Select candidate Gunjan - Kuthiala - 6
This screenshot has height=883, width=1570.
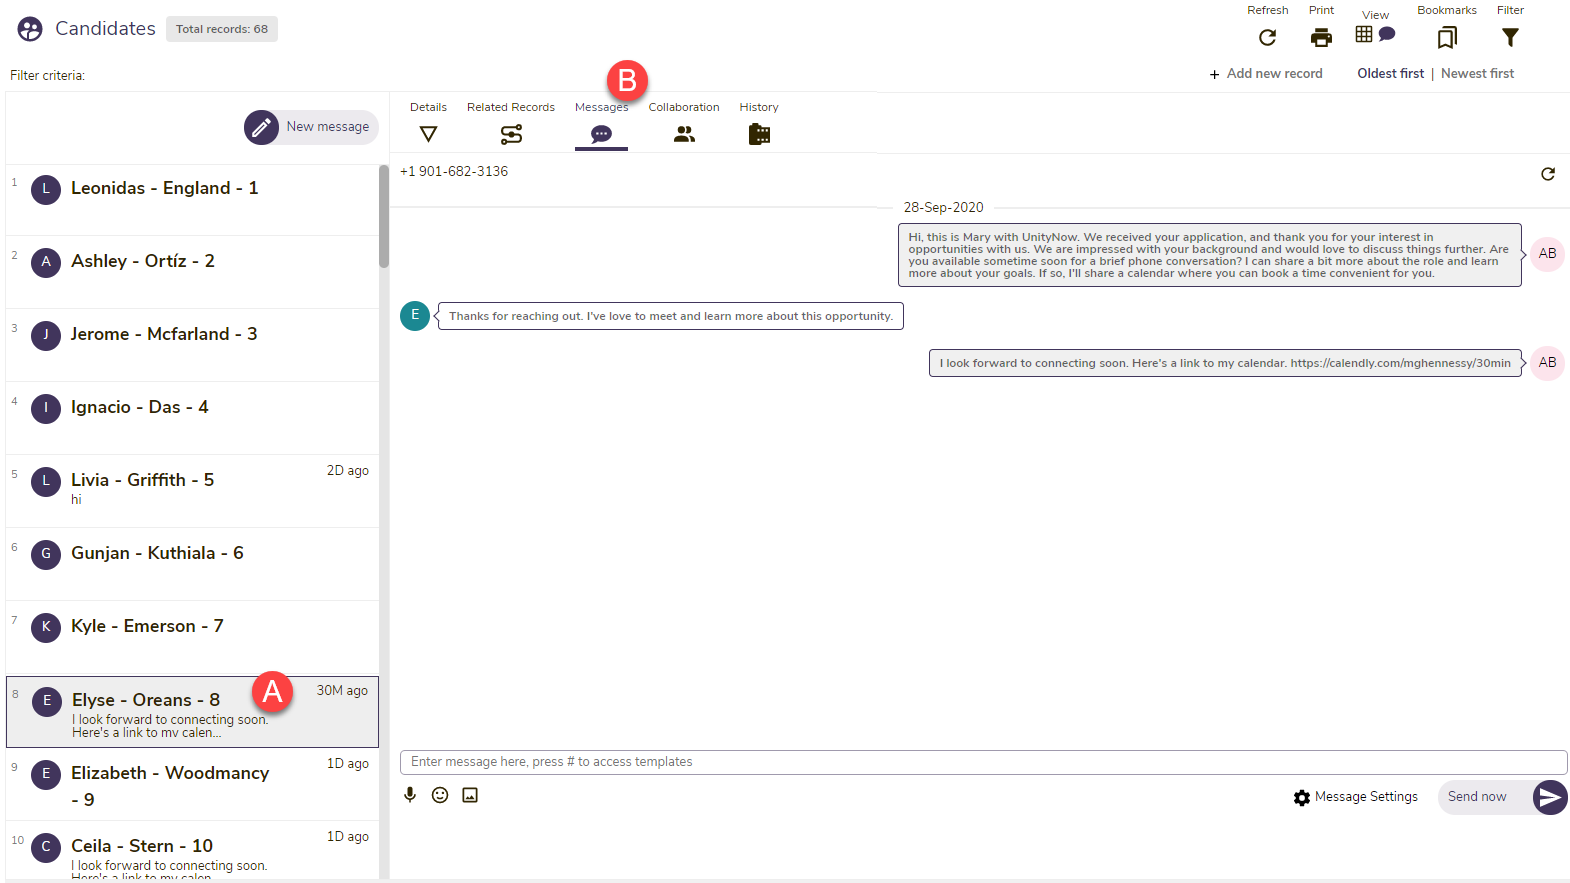[193, 564]
